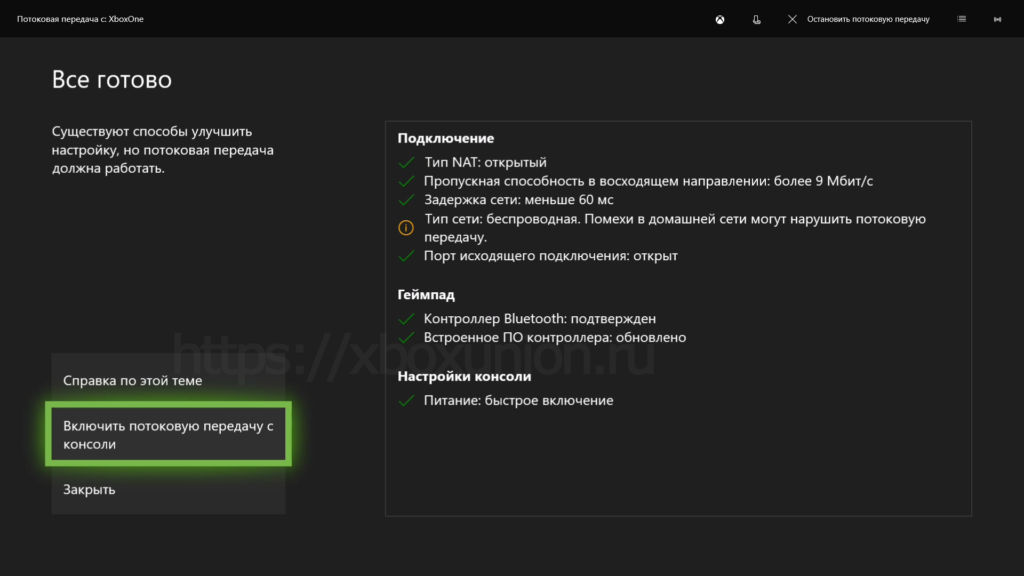This screenshot has width=1024, height=576.
Task: Click the Подключение section heading
Action: click(x=446, y=139)
